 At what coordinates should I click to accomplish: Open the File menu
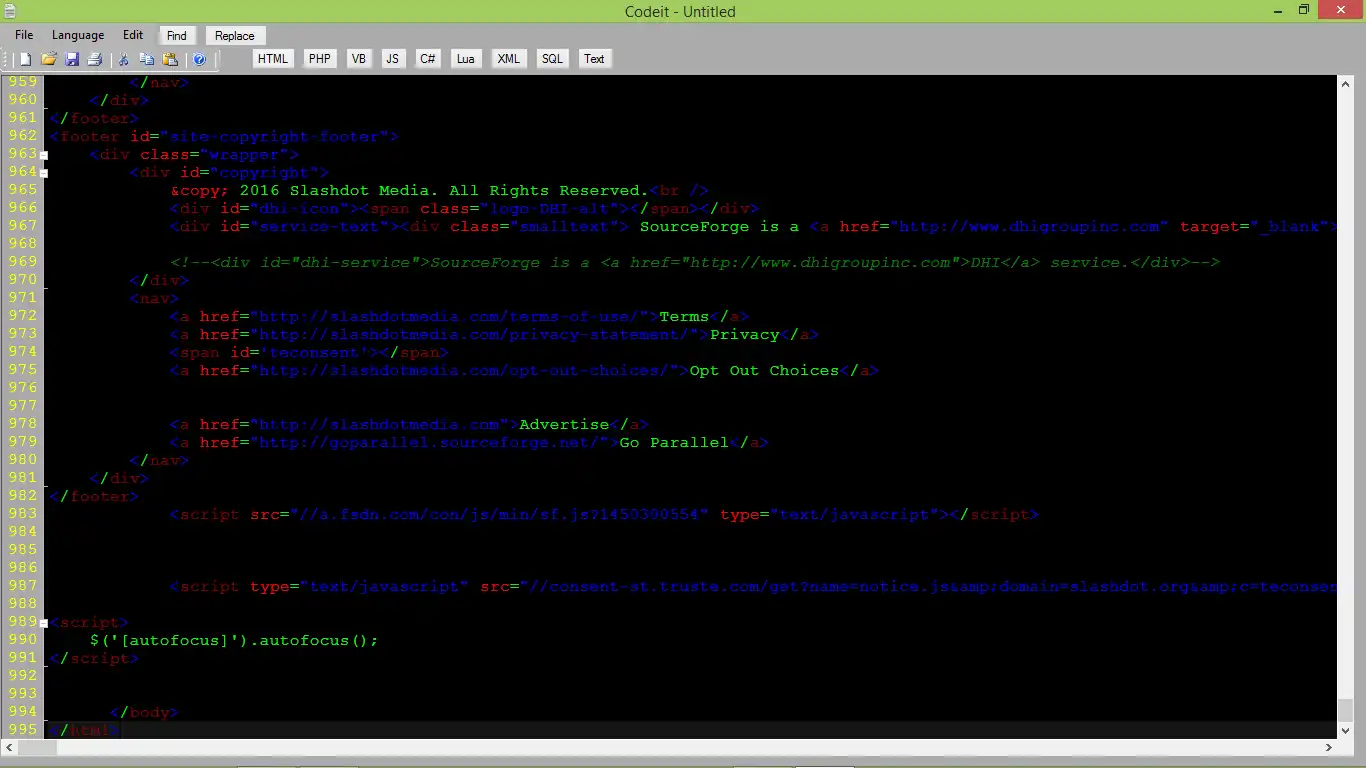pos(24,35)
